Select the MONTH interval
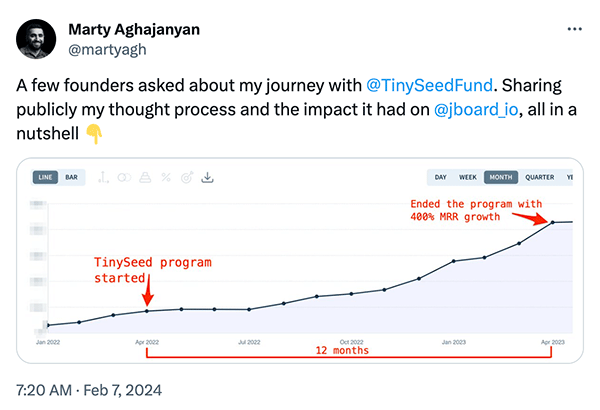The height and width of the screenshot is (410, 600). point(501,177)
